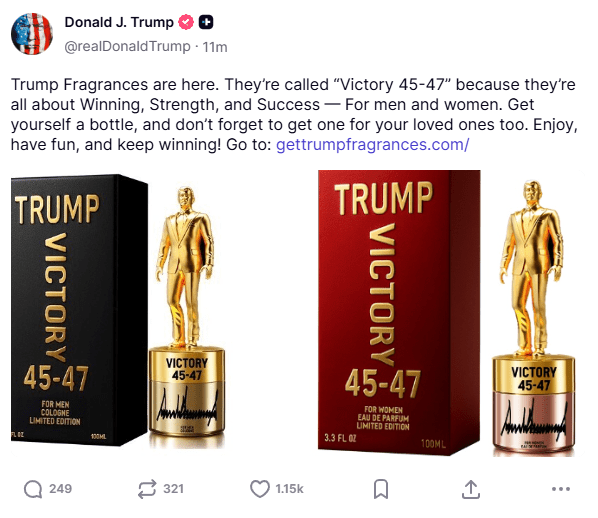Screen dimensions: 598x518
Task: Open the share upload icon
Action: [471, 489]
